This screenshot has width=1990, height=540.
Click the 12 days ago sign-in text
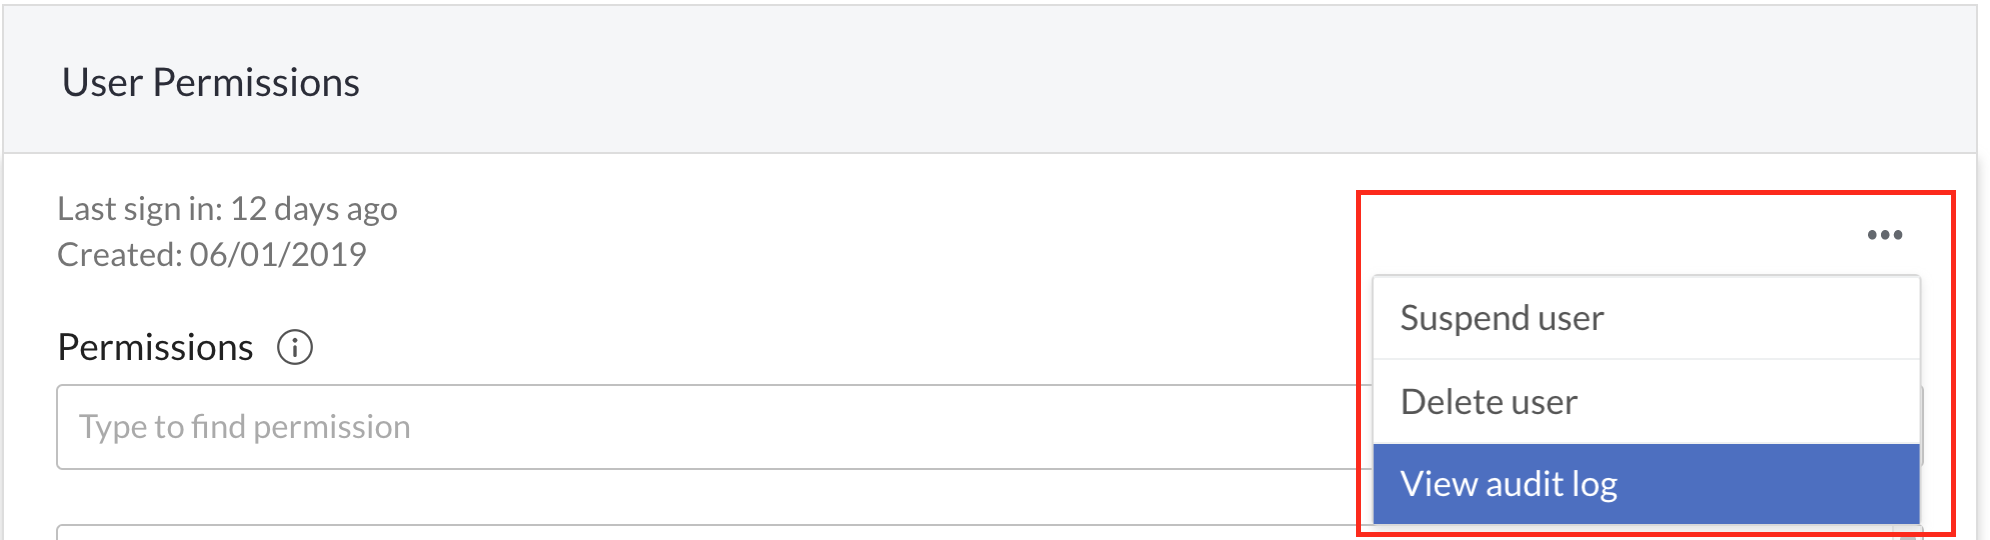pyautogui.click(x=314, y=209)
